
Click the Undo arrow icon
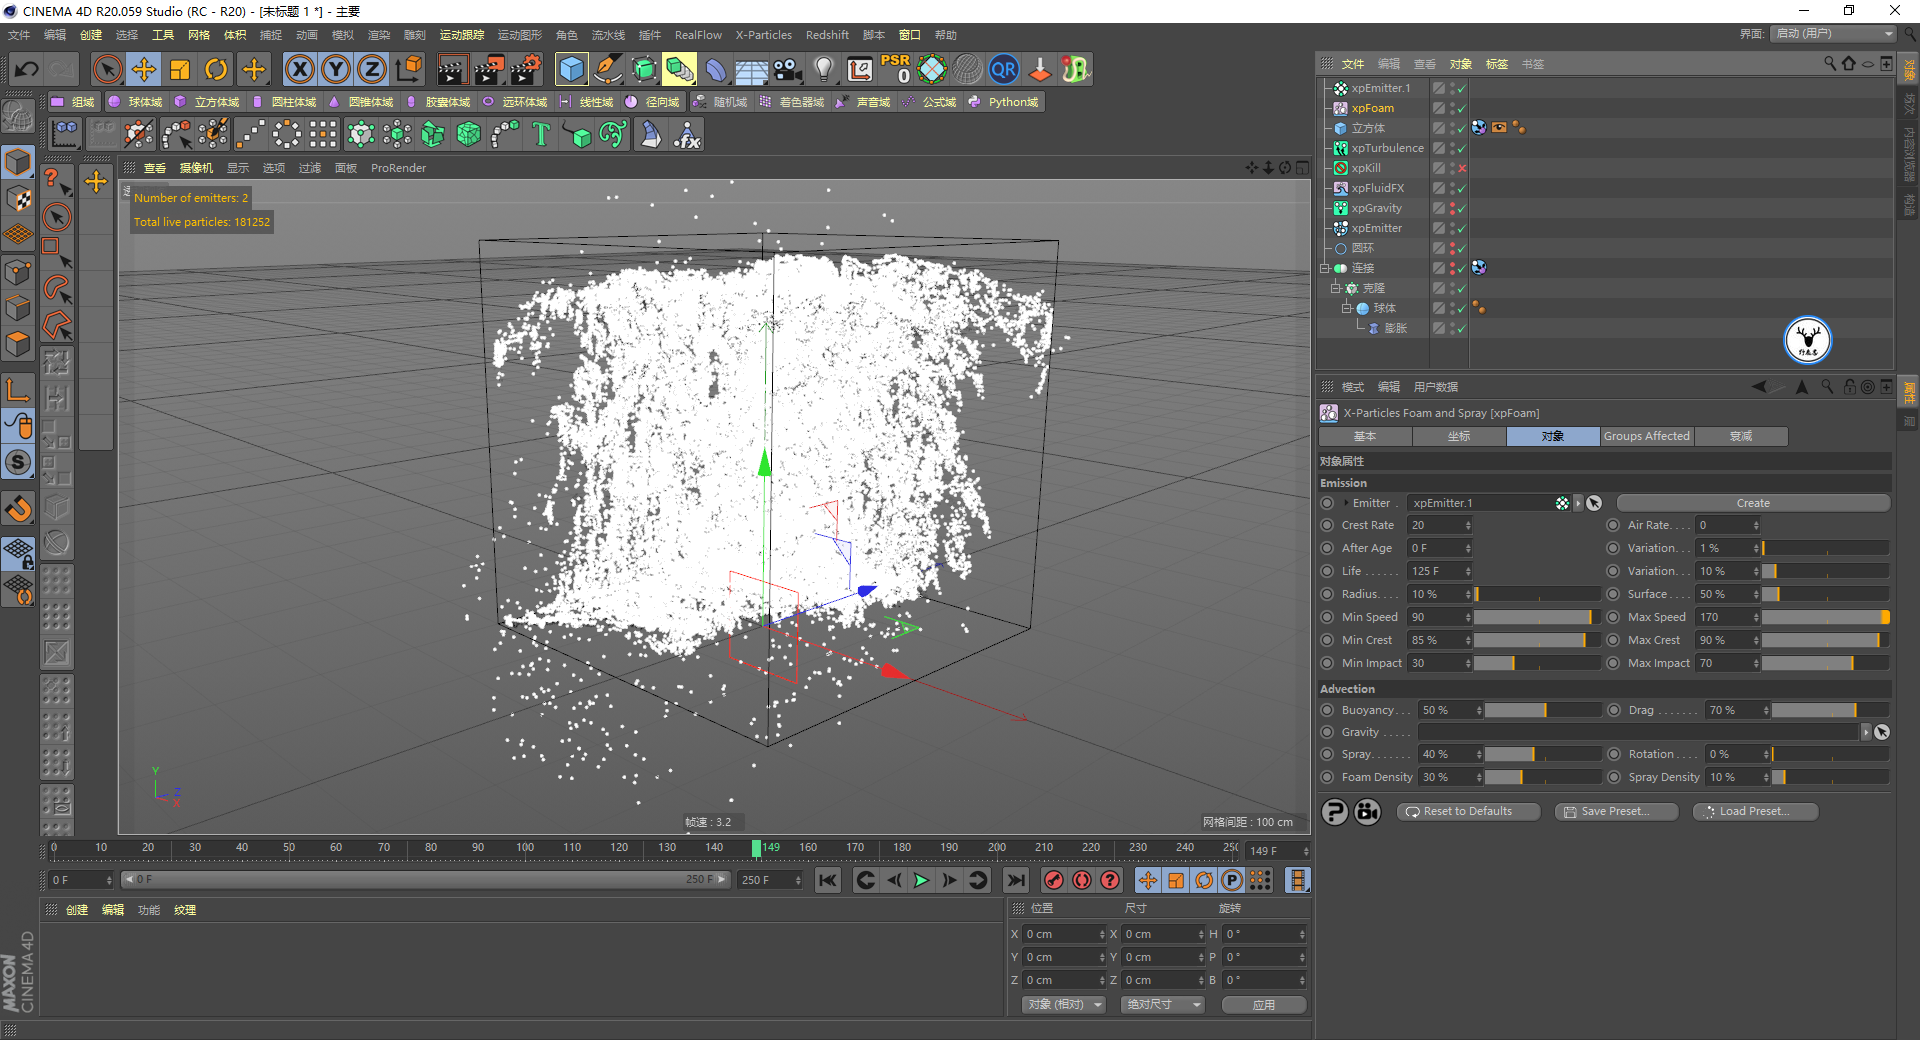(x=27, y=69)
